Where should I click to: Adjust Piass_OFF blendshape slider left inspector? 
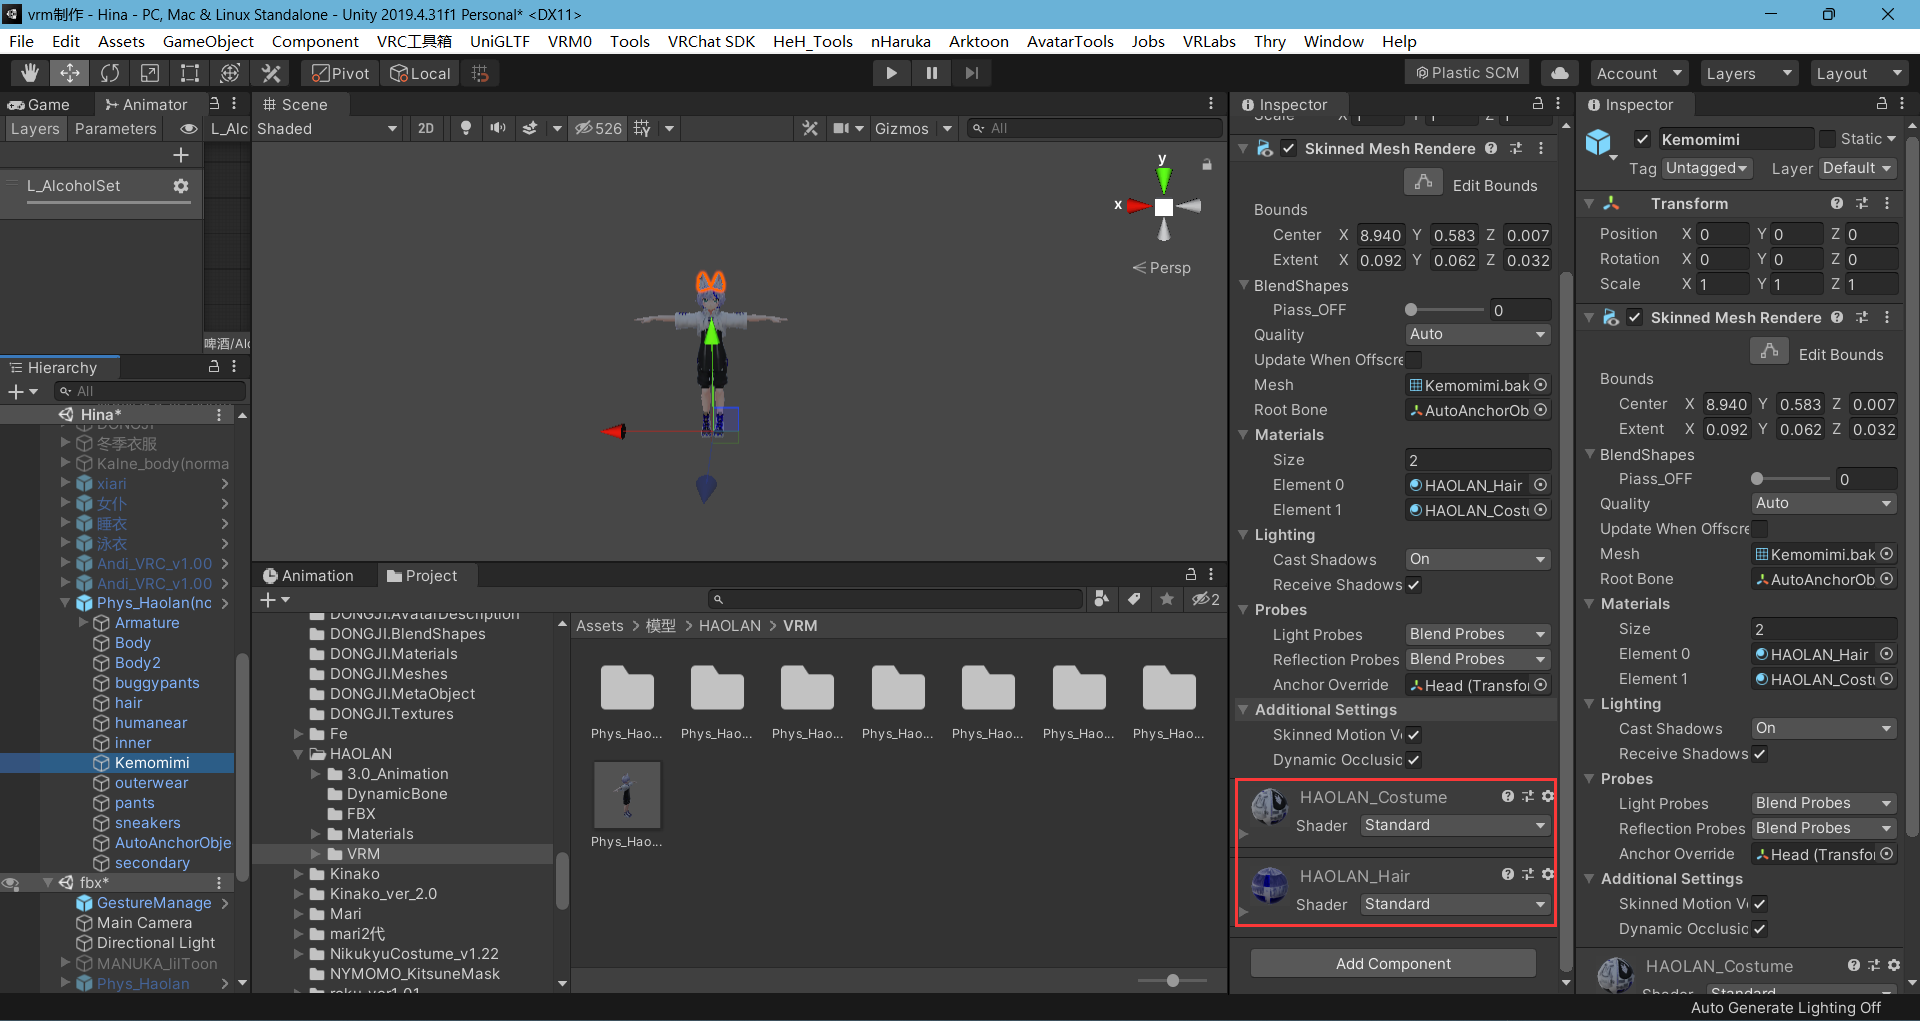click(x=1445, y=310)
